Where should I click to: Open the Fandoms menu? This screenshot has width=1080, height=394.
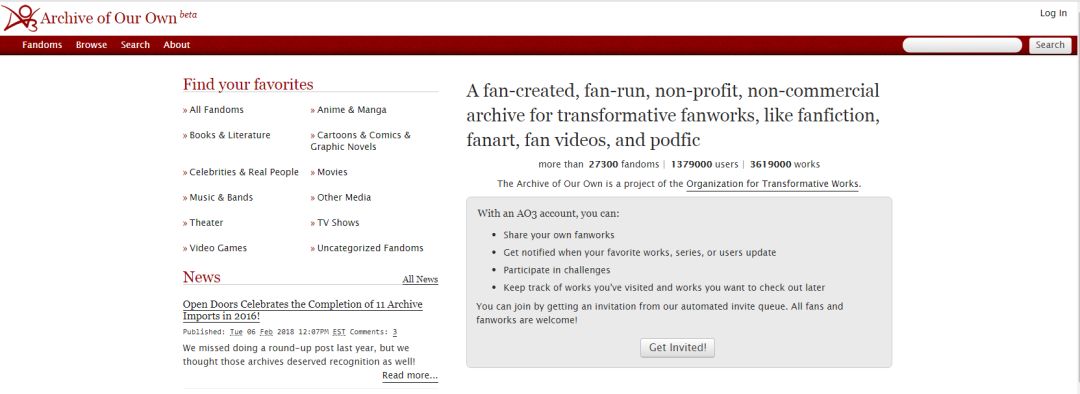point(42,45)
